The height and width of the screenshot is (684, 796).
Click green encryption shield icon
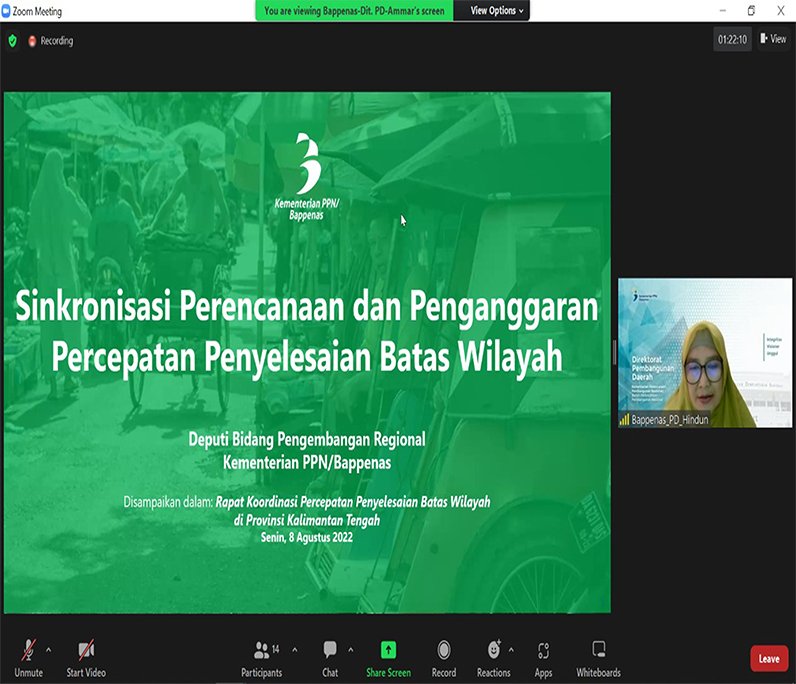pyautogui.click(x=13, y=41)
